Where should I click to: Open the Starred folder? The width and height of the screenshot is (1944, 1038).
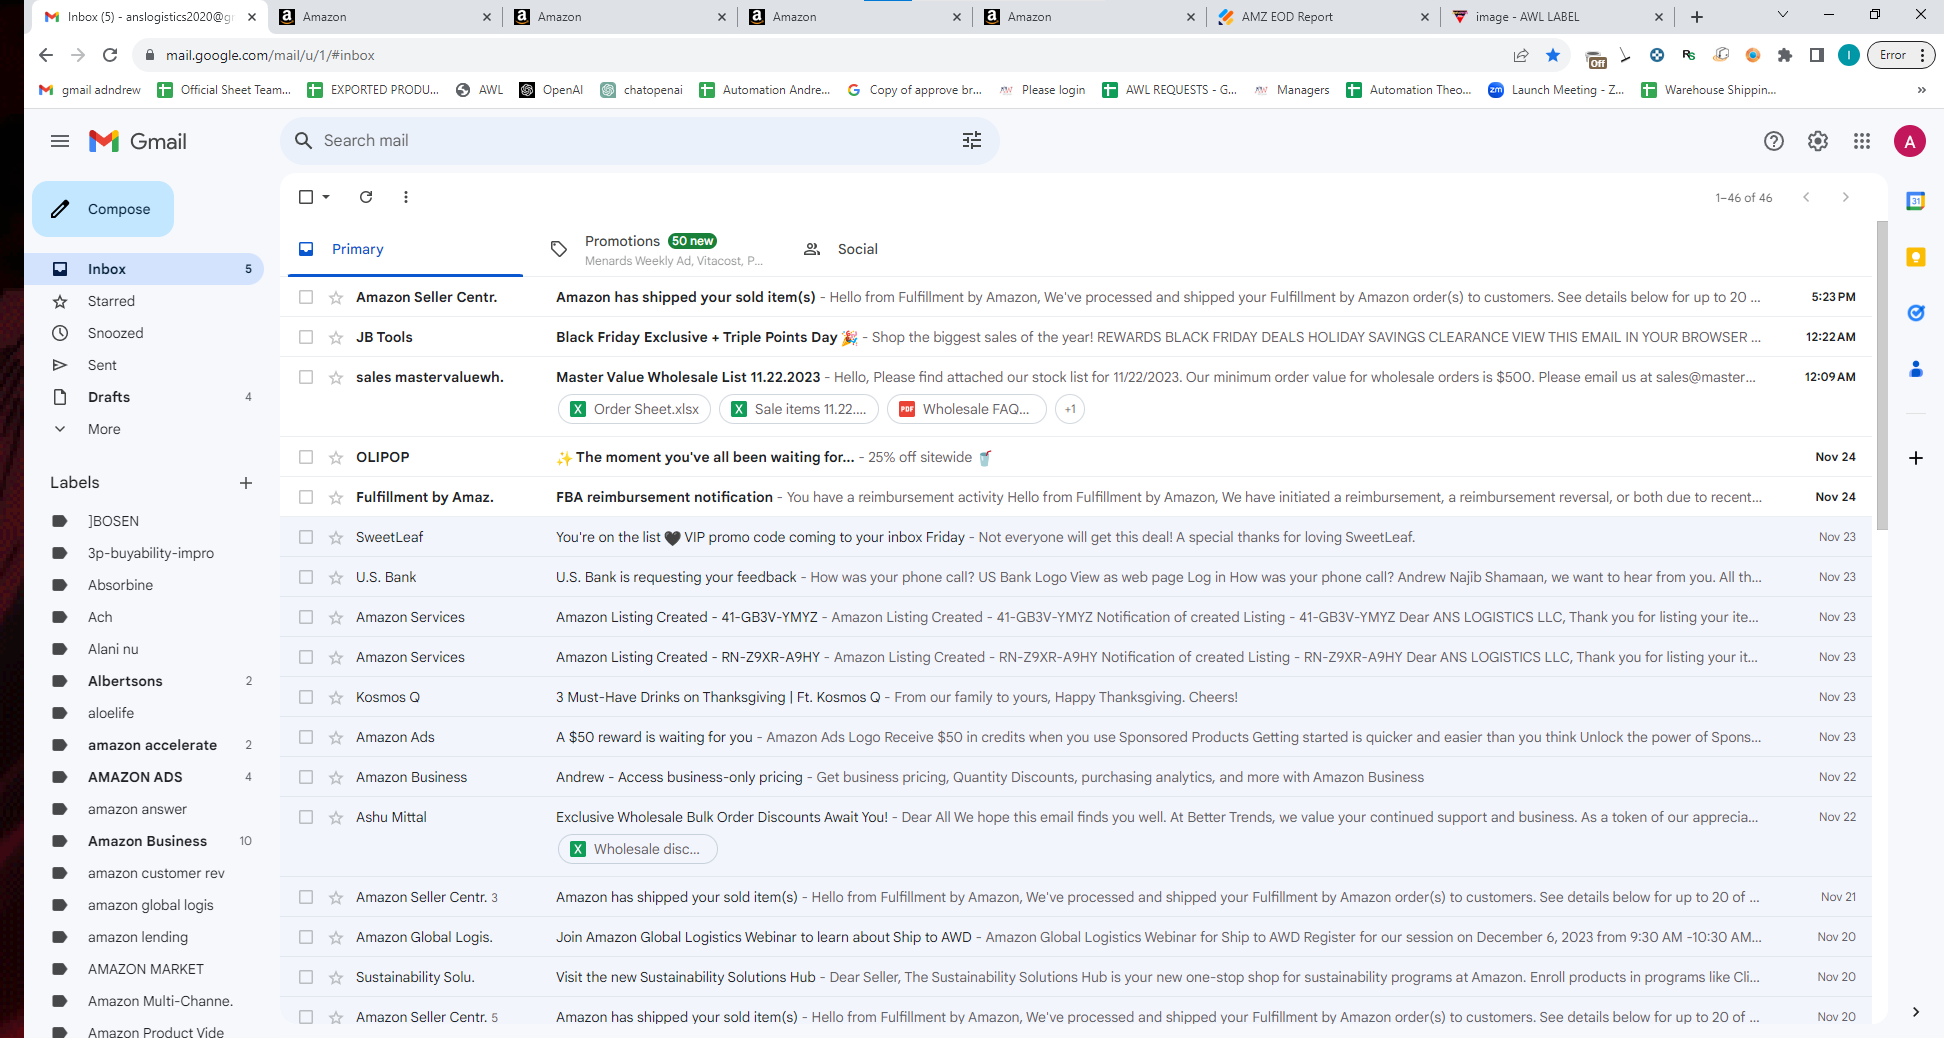(111, 301)
